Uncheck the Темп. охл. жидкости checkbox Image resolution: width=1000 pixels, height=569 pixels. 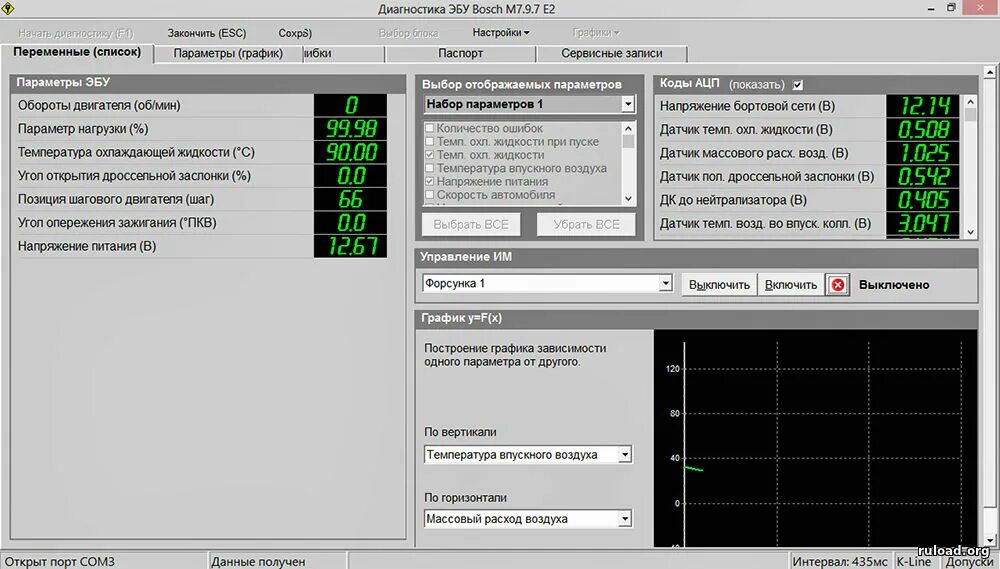429,155
